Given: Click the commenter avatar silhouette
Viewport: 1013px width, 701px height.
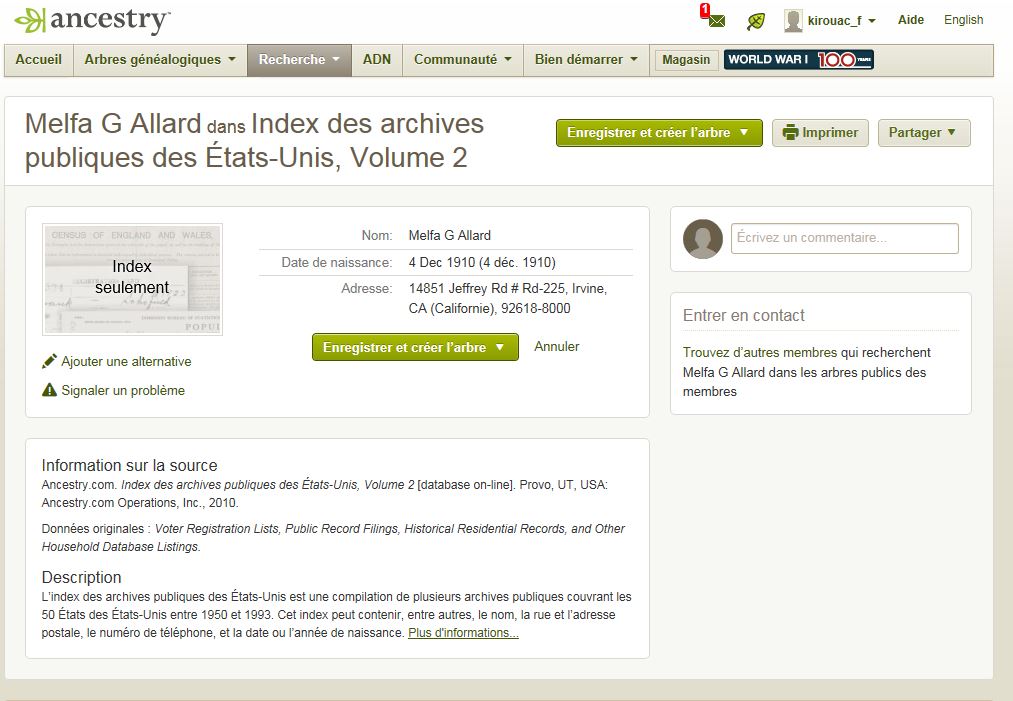Looking at the screenshot, I should [x=702, y=238].
